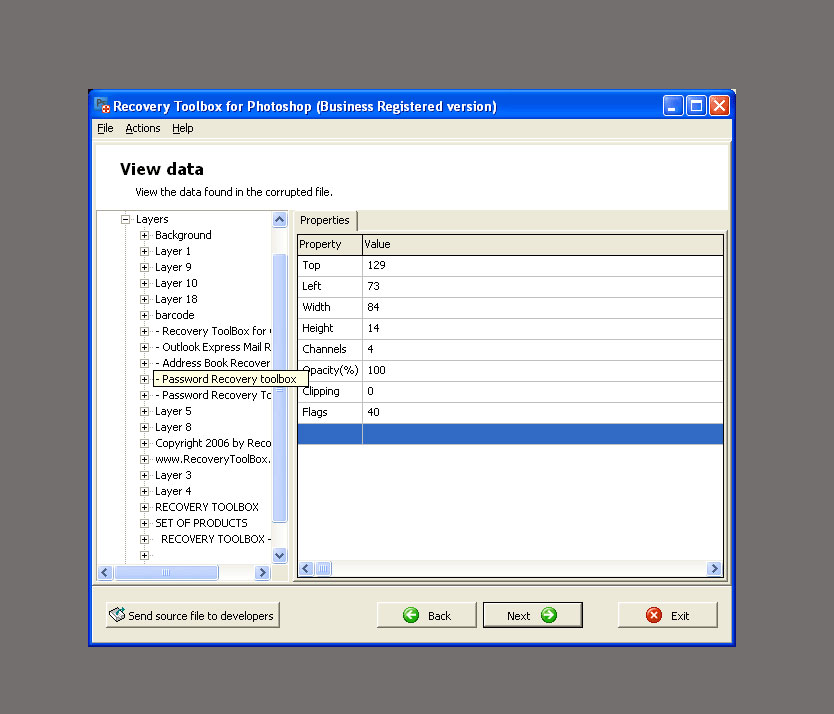Expand the Layer 5 node
This screenshot has height=714, width=834.
coord(144,411)
